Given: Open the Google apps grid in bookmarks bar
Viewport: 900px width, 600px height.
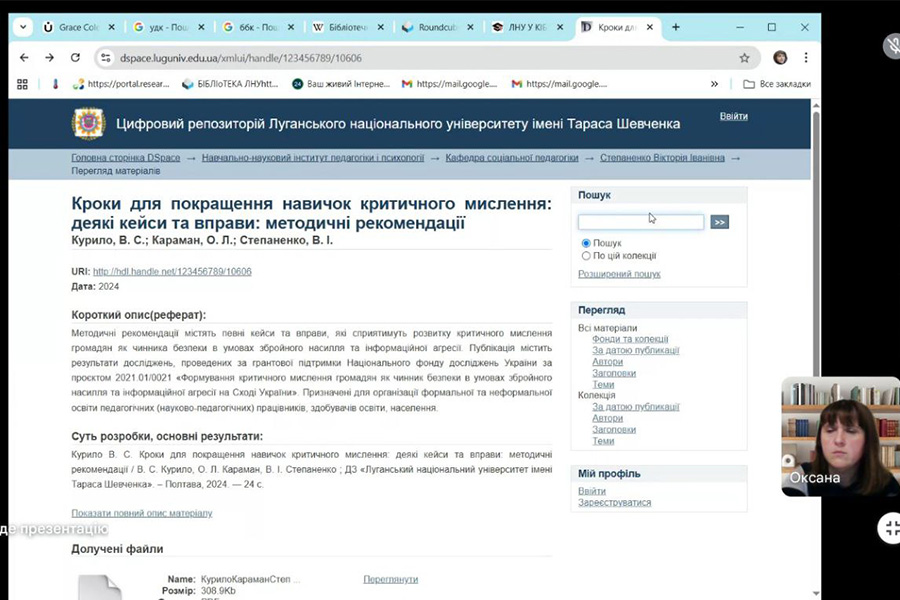Looking at the screenshot, I should pyautogui.click(x=23, y=84).
